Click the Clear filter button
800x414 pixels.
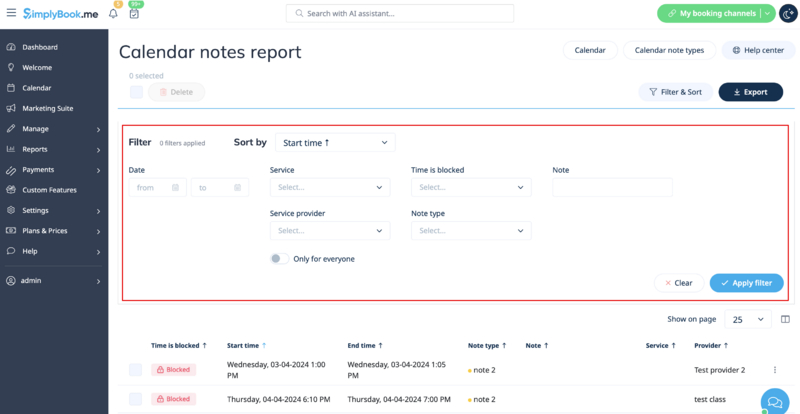tap(679, 283)
